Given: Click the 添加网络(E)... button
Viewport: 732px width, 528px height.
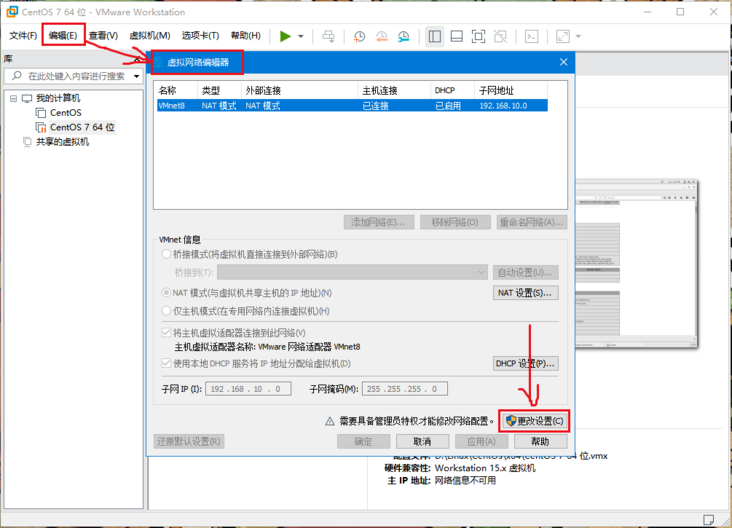Looking at the screenshot, I should pyautogui.click(x=379, y=222).
